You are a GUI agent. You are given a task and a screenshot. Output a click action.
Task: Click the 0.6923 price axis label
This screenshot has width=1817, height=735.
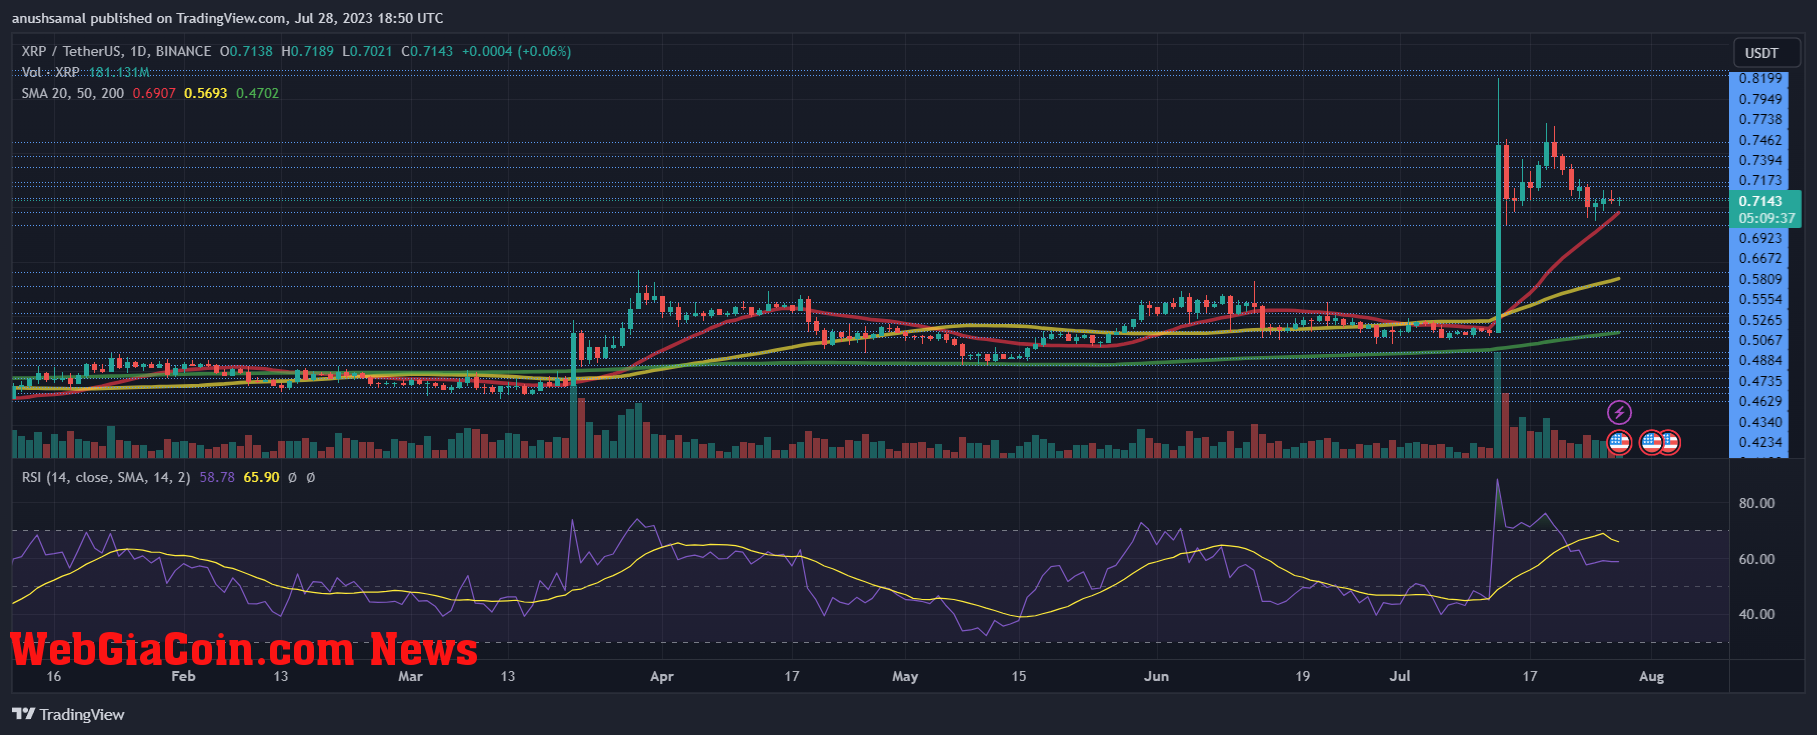(1760, 238)
